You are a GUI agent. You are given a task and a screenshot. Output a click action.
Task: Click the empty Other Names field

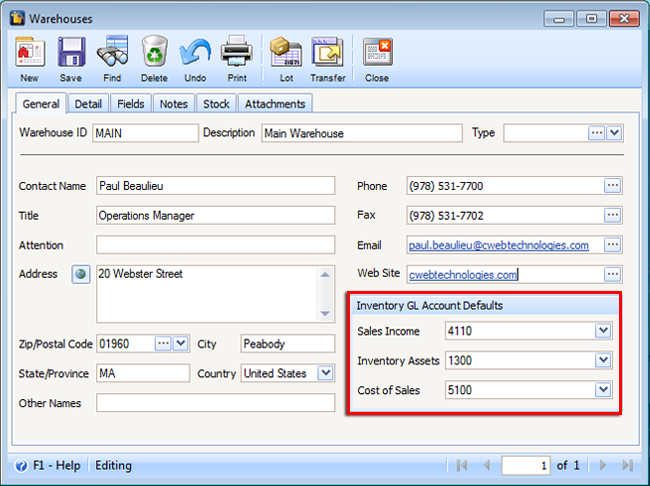(216, 403)
